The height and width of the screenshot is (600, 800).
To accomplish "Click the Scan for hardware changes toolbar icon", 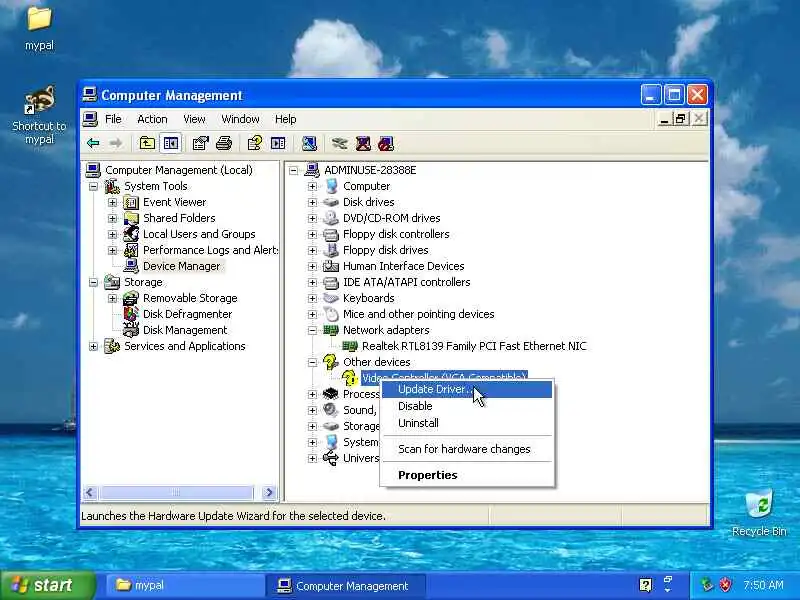I will pos(309,143).
